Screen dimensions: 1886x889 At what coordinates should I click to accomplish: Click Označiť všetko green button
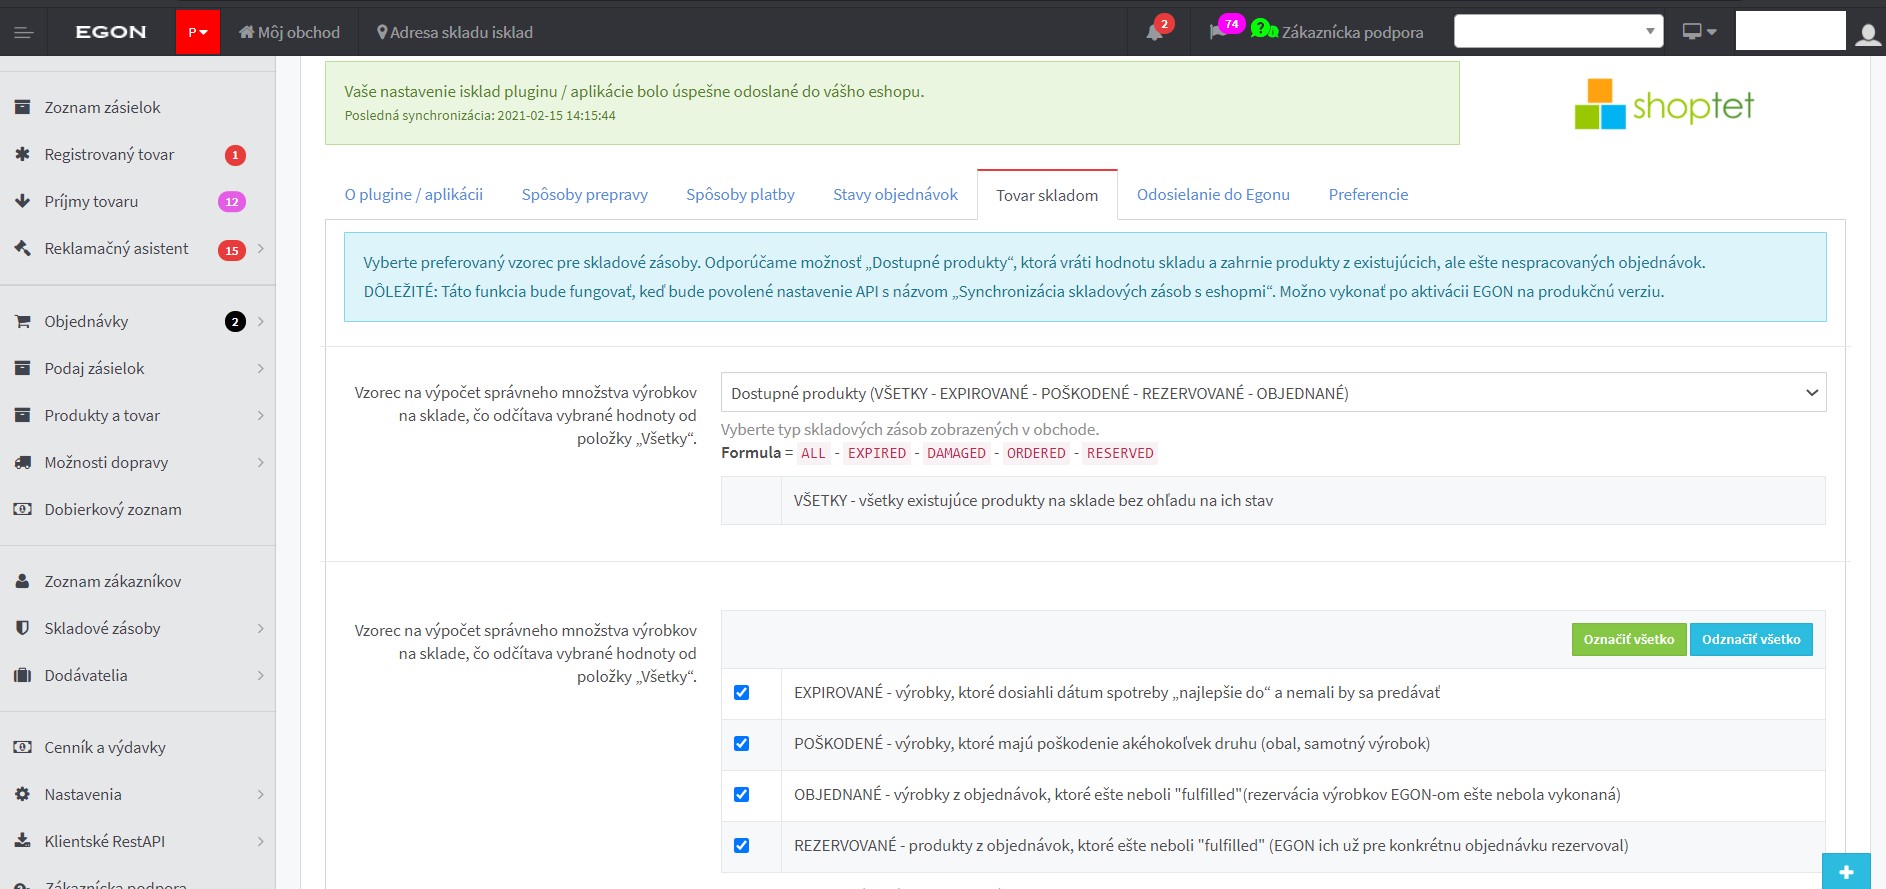[1628, 639]
